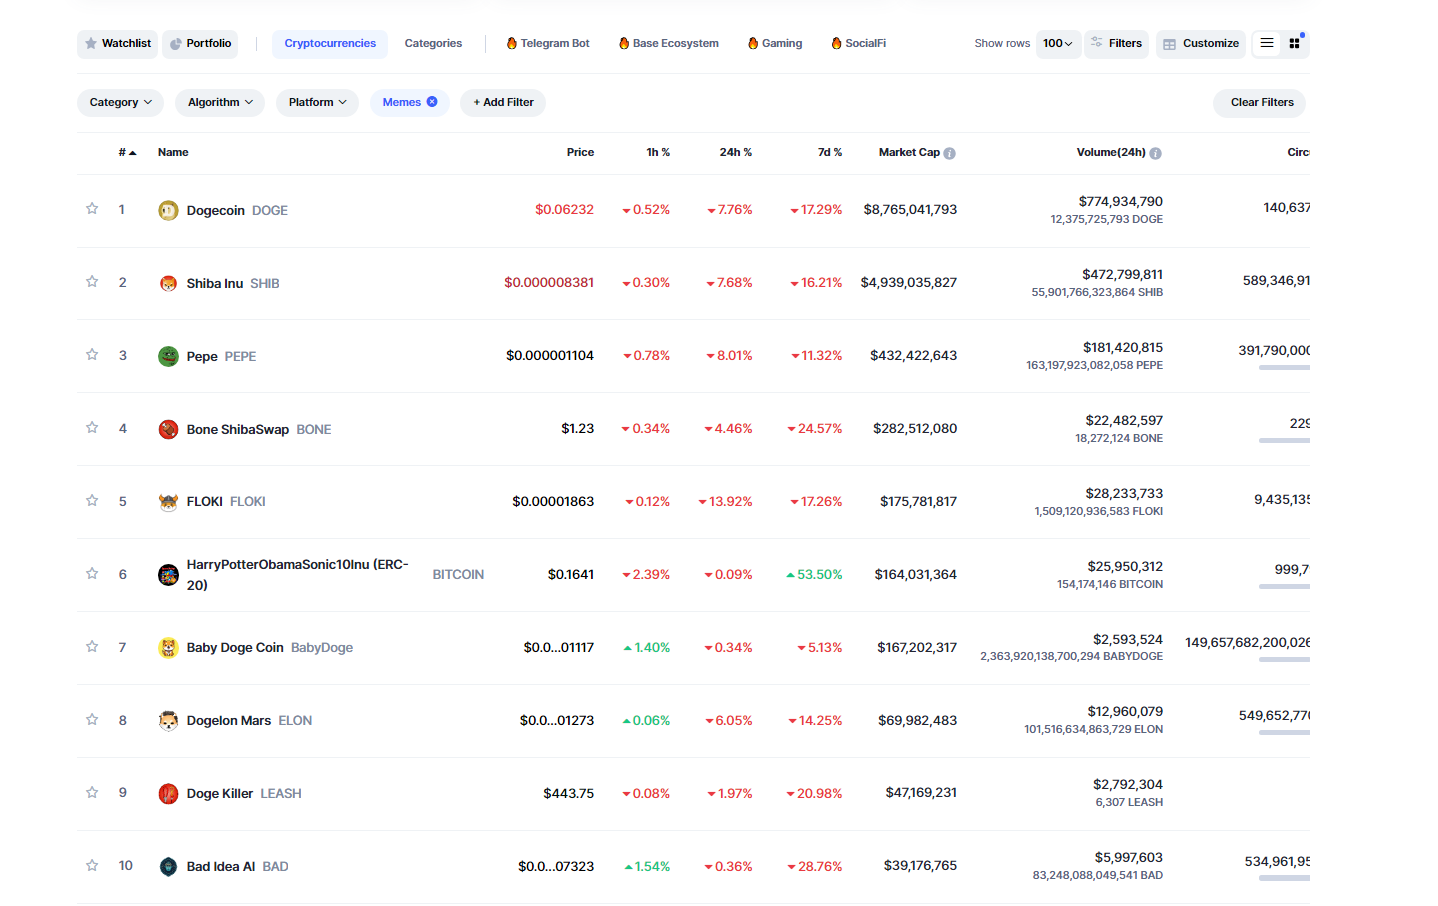
Task: Click the Shiba Inu coin logo
Action: [x=168, y=283]
